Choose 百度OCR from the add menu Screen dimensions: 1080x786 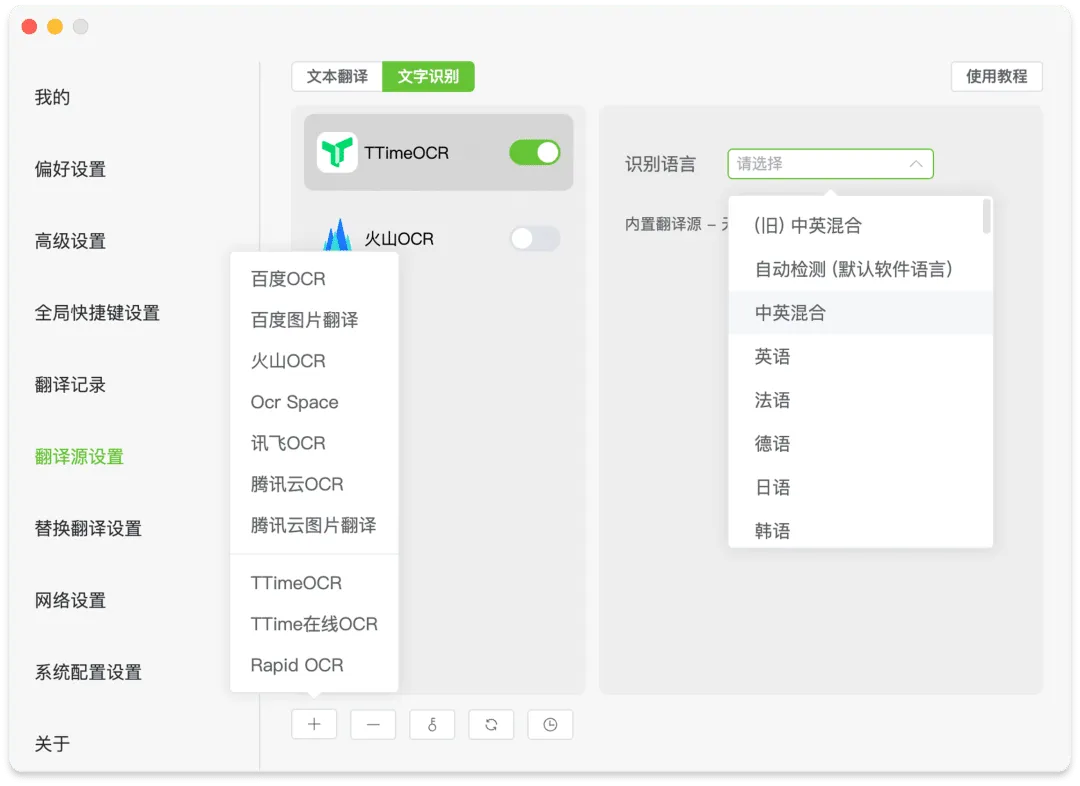click(288, 279)
